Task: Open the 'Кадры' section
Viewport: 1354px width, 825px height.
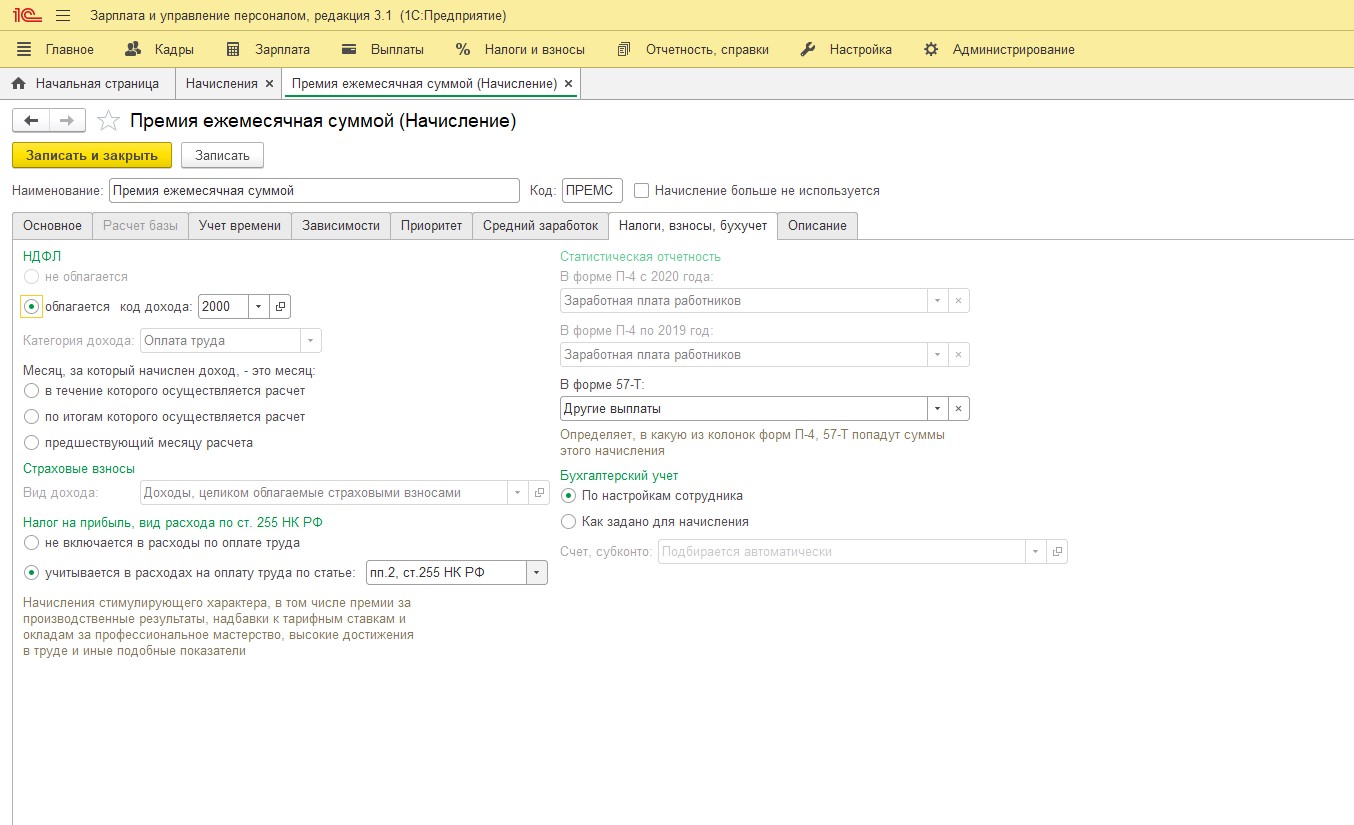Action: 160,49
